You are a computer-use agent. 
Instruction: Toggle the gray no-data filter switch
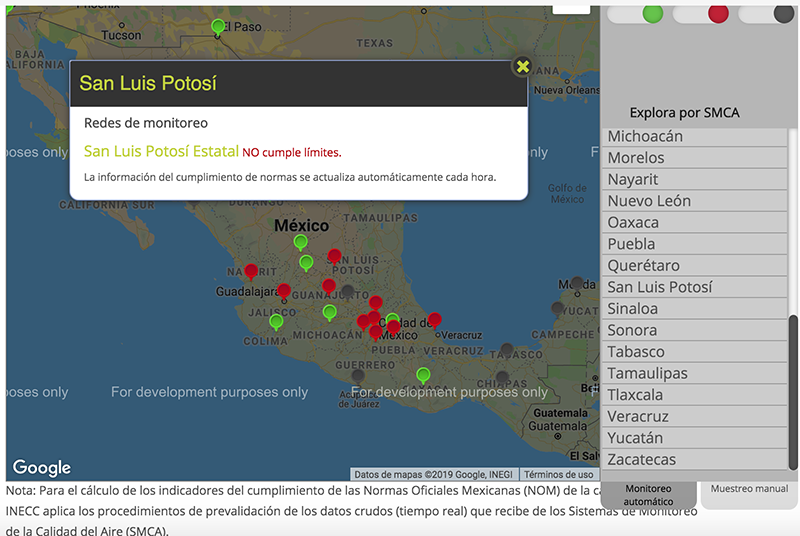766,14
